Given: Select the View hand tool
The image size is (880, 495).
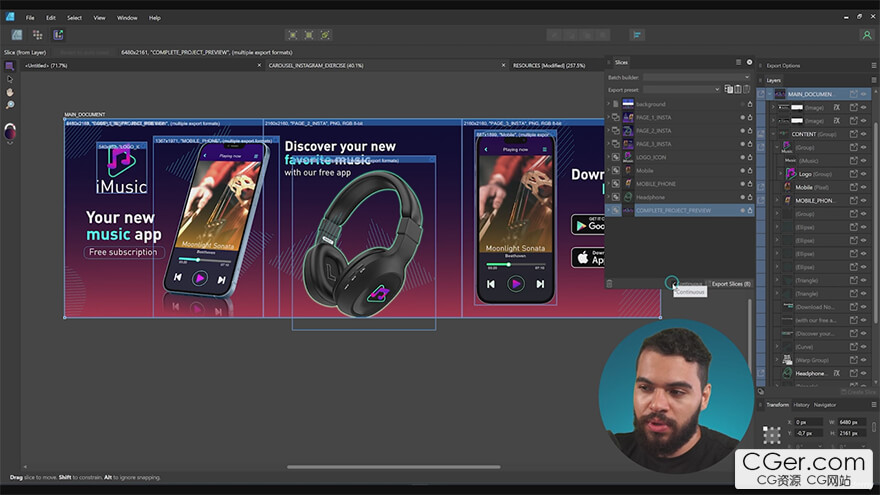Looking at the screenshot, I should (x=10, y=92).
